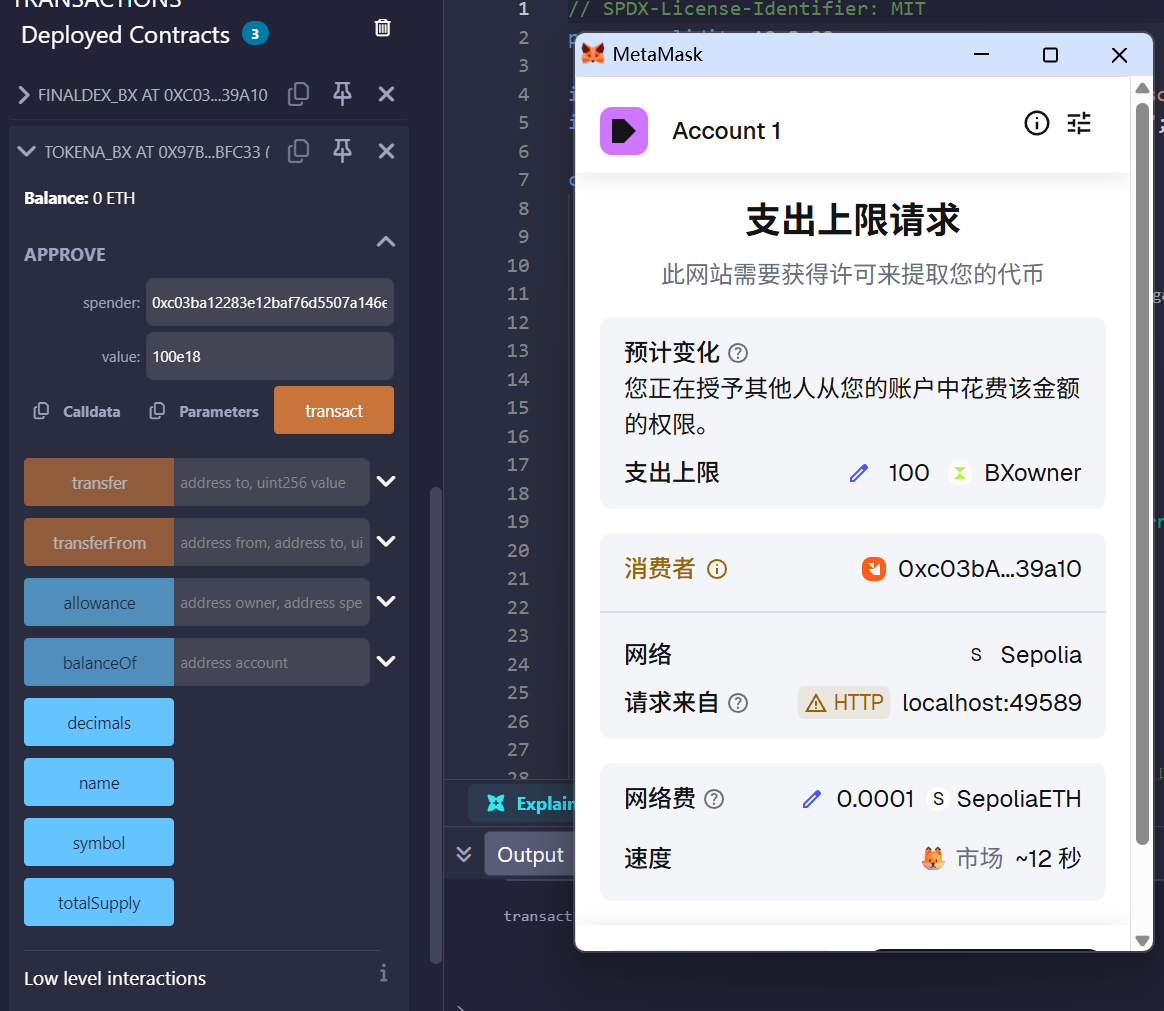Click the orange transact button
Screen dimensions: 1164x1011
pyautogui.click(x=334, y=411)
